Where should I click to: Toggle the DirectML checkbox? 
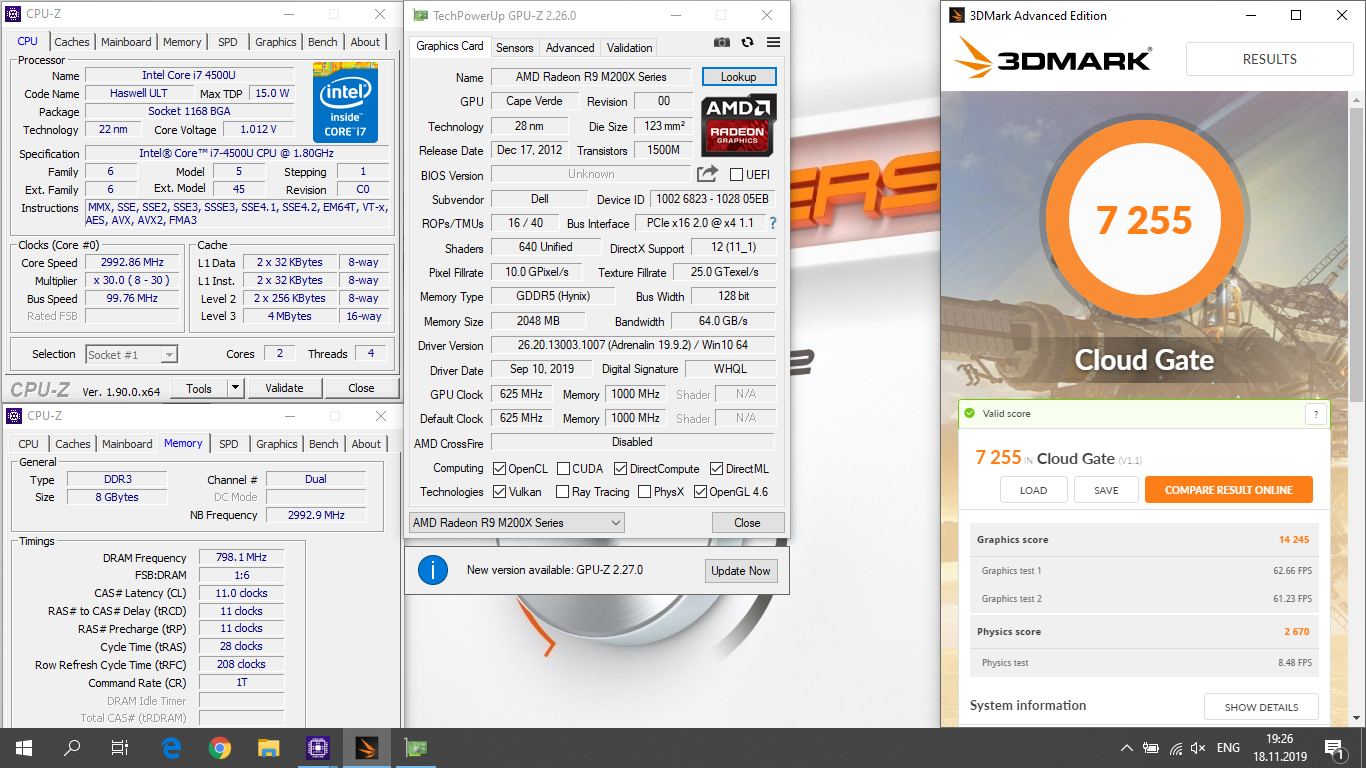717,468
